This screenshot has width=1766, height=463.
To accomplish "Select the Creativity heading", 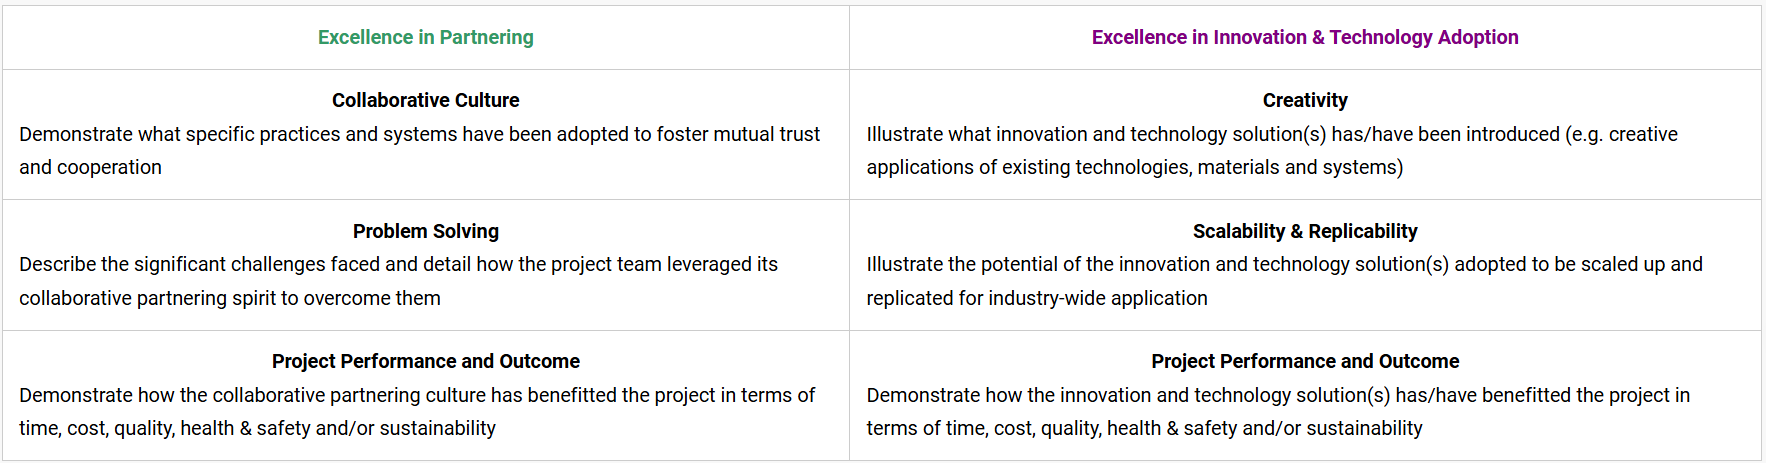I will click(1304, 100).
